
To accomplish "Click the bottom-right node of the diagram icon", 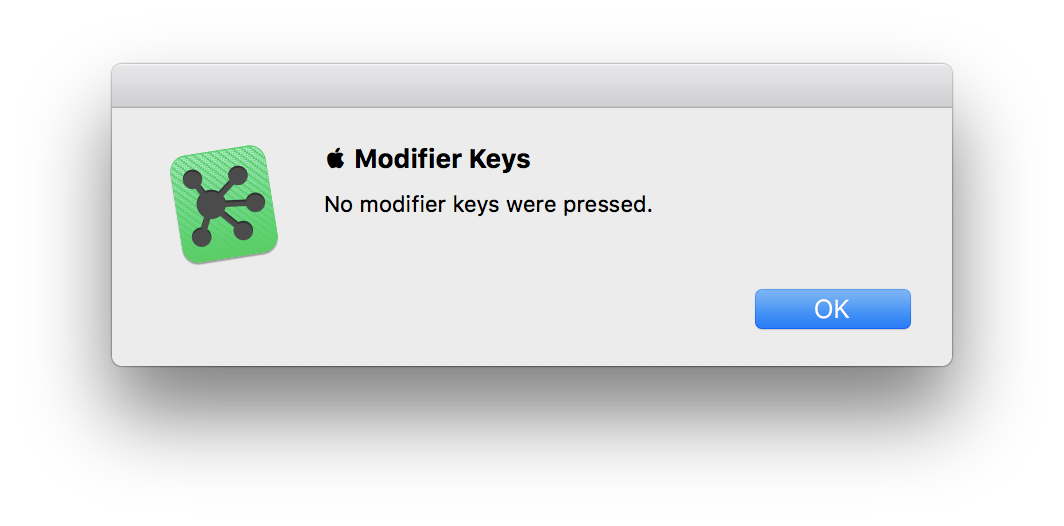I will click(x=241, y=231).
